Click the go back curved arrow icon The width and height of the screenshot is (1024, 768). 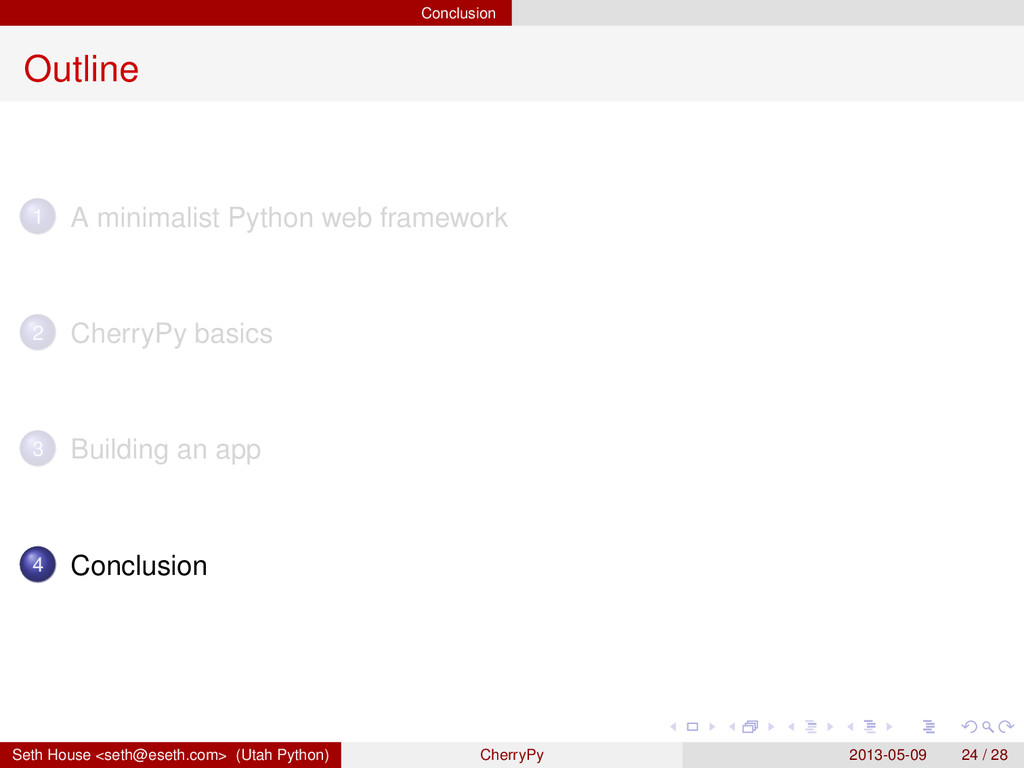[x=969, y=727]
